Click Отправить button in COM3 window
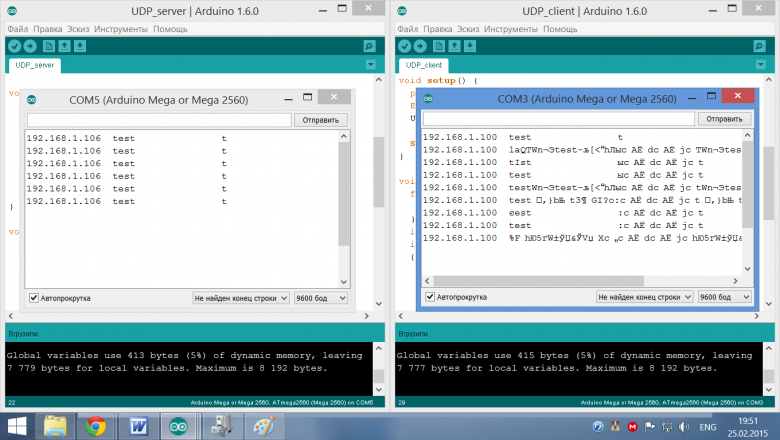Screen dimensions: 780x440 724,119
